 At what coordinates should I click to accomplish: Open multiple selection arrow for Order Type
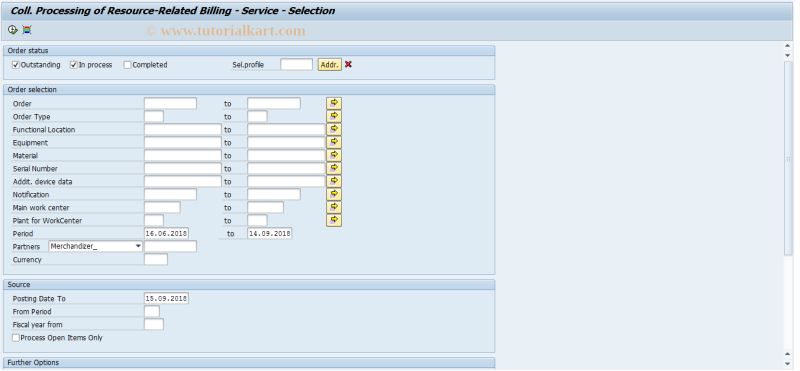coord(334,116)
